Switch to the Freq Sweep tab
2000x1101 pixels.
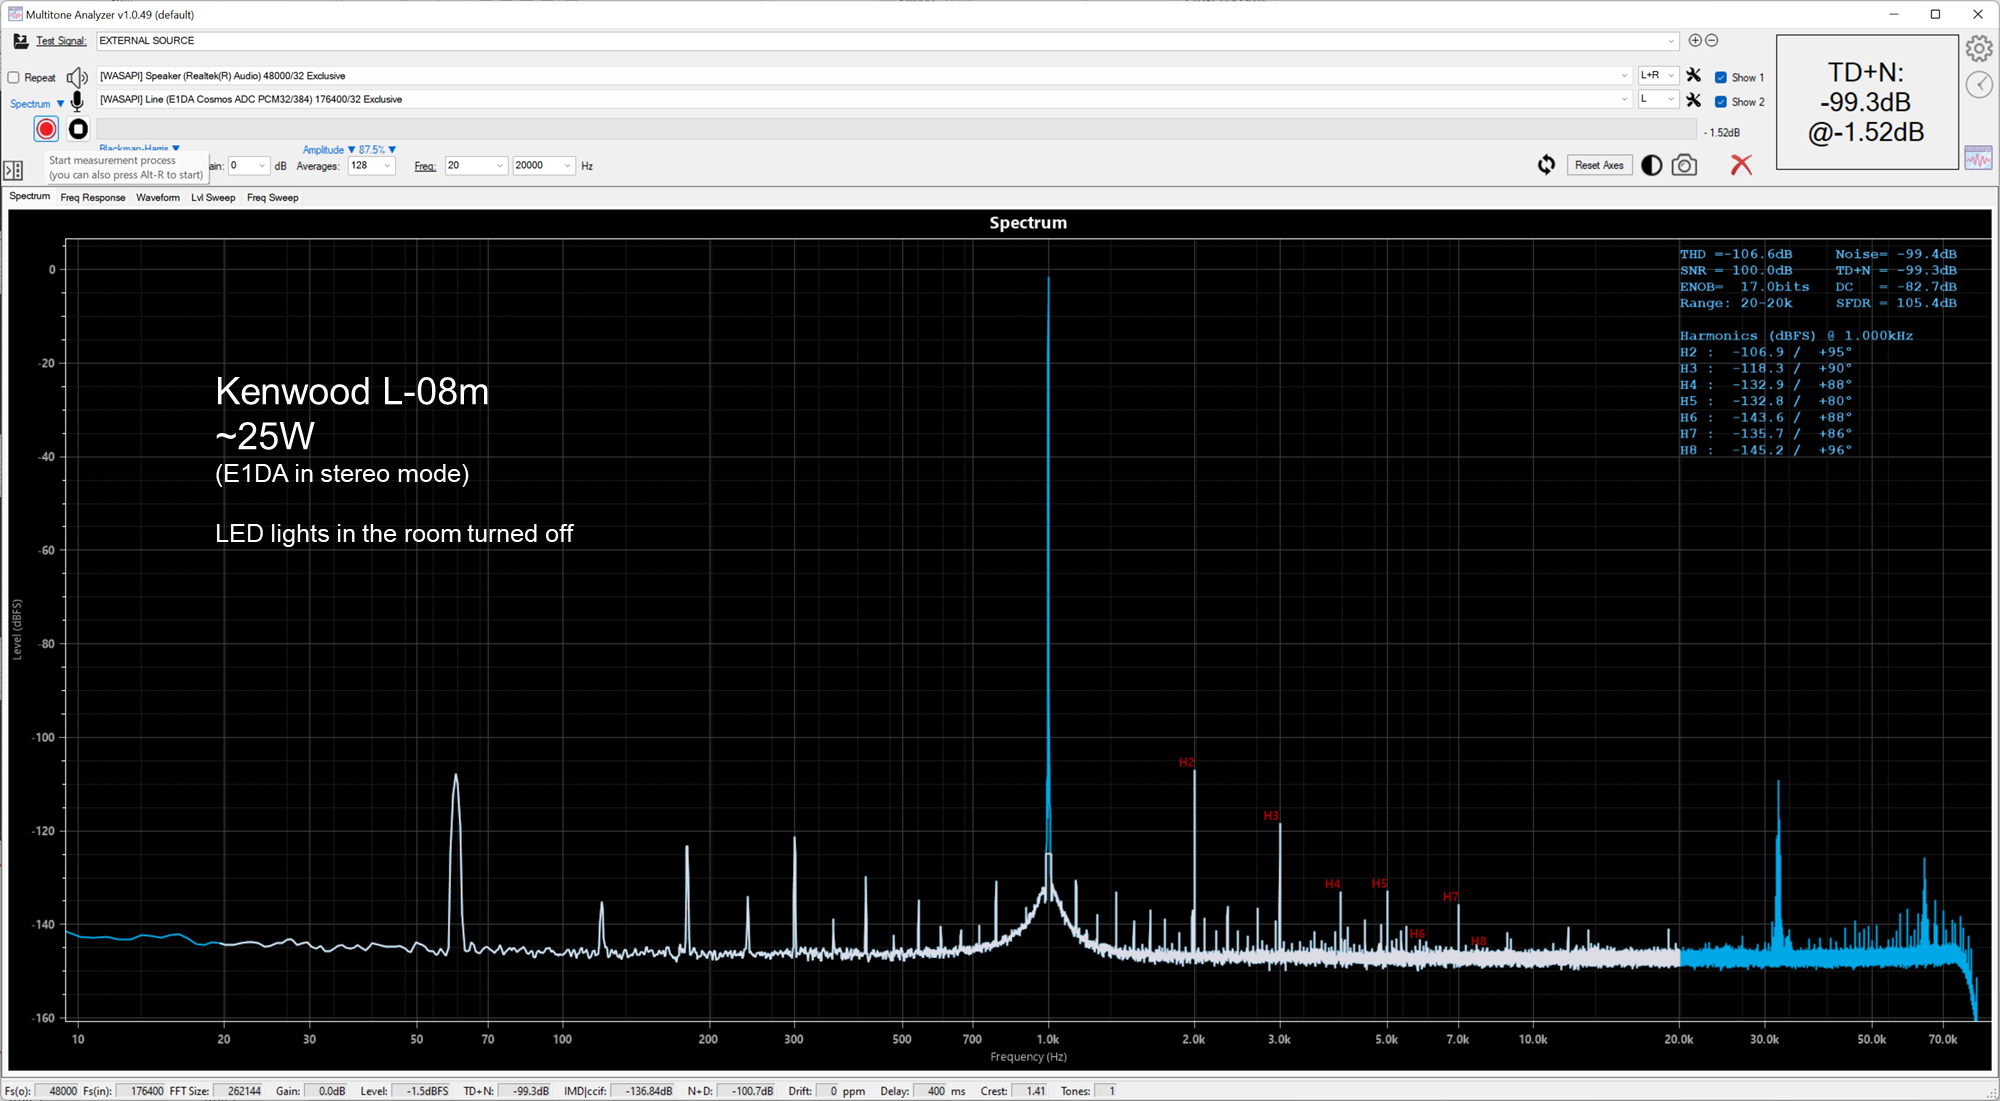pyautogui.click(x=272, y=197)
